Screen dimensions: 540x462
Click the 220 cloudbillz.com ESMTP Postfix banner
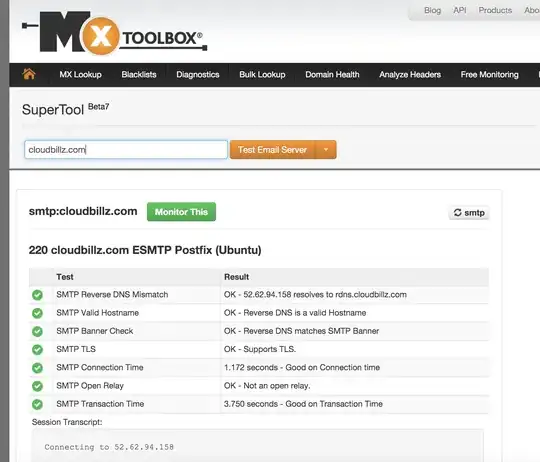pos(145,250)
